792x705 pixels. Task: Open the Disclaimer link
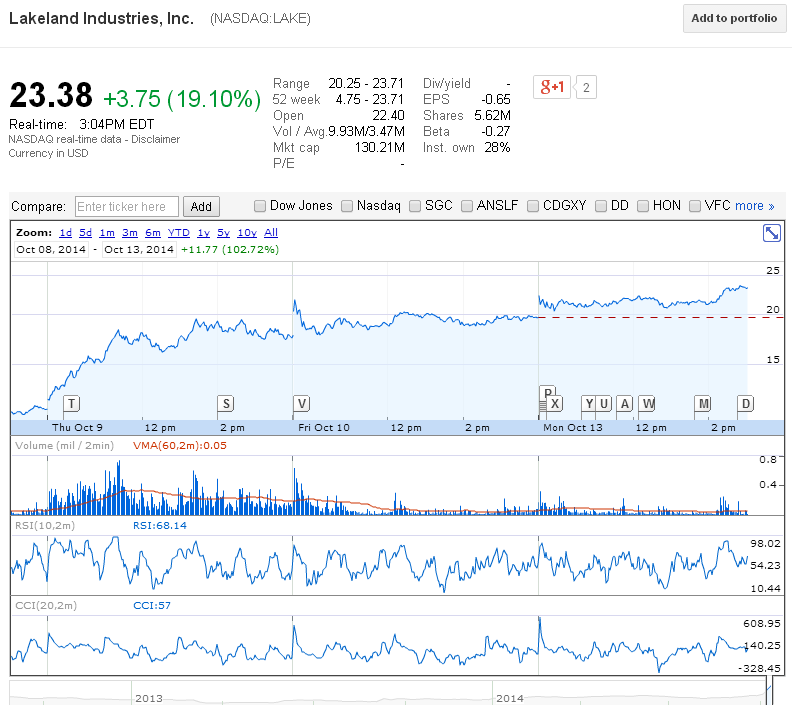point(156,139)
